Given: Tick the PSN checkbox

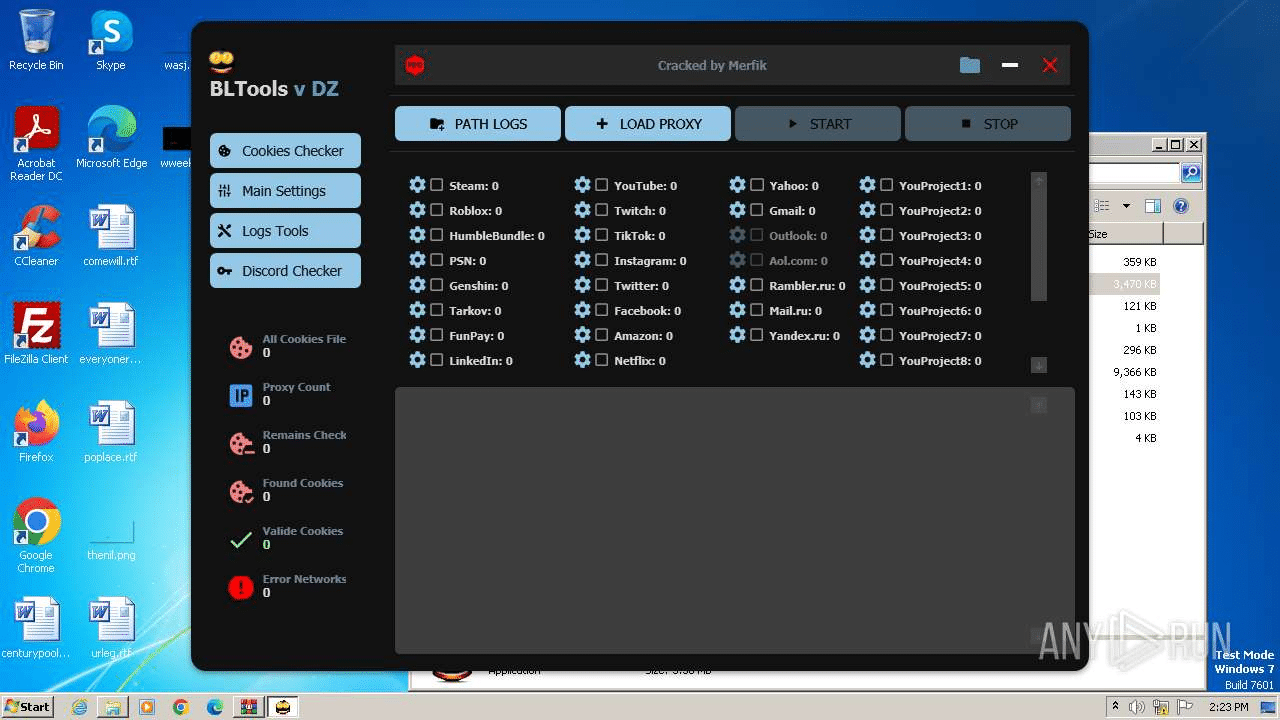Looking at the screenshot, I should click(436, 260).
